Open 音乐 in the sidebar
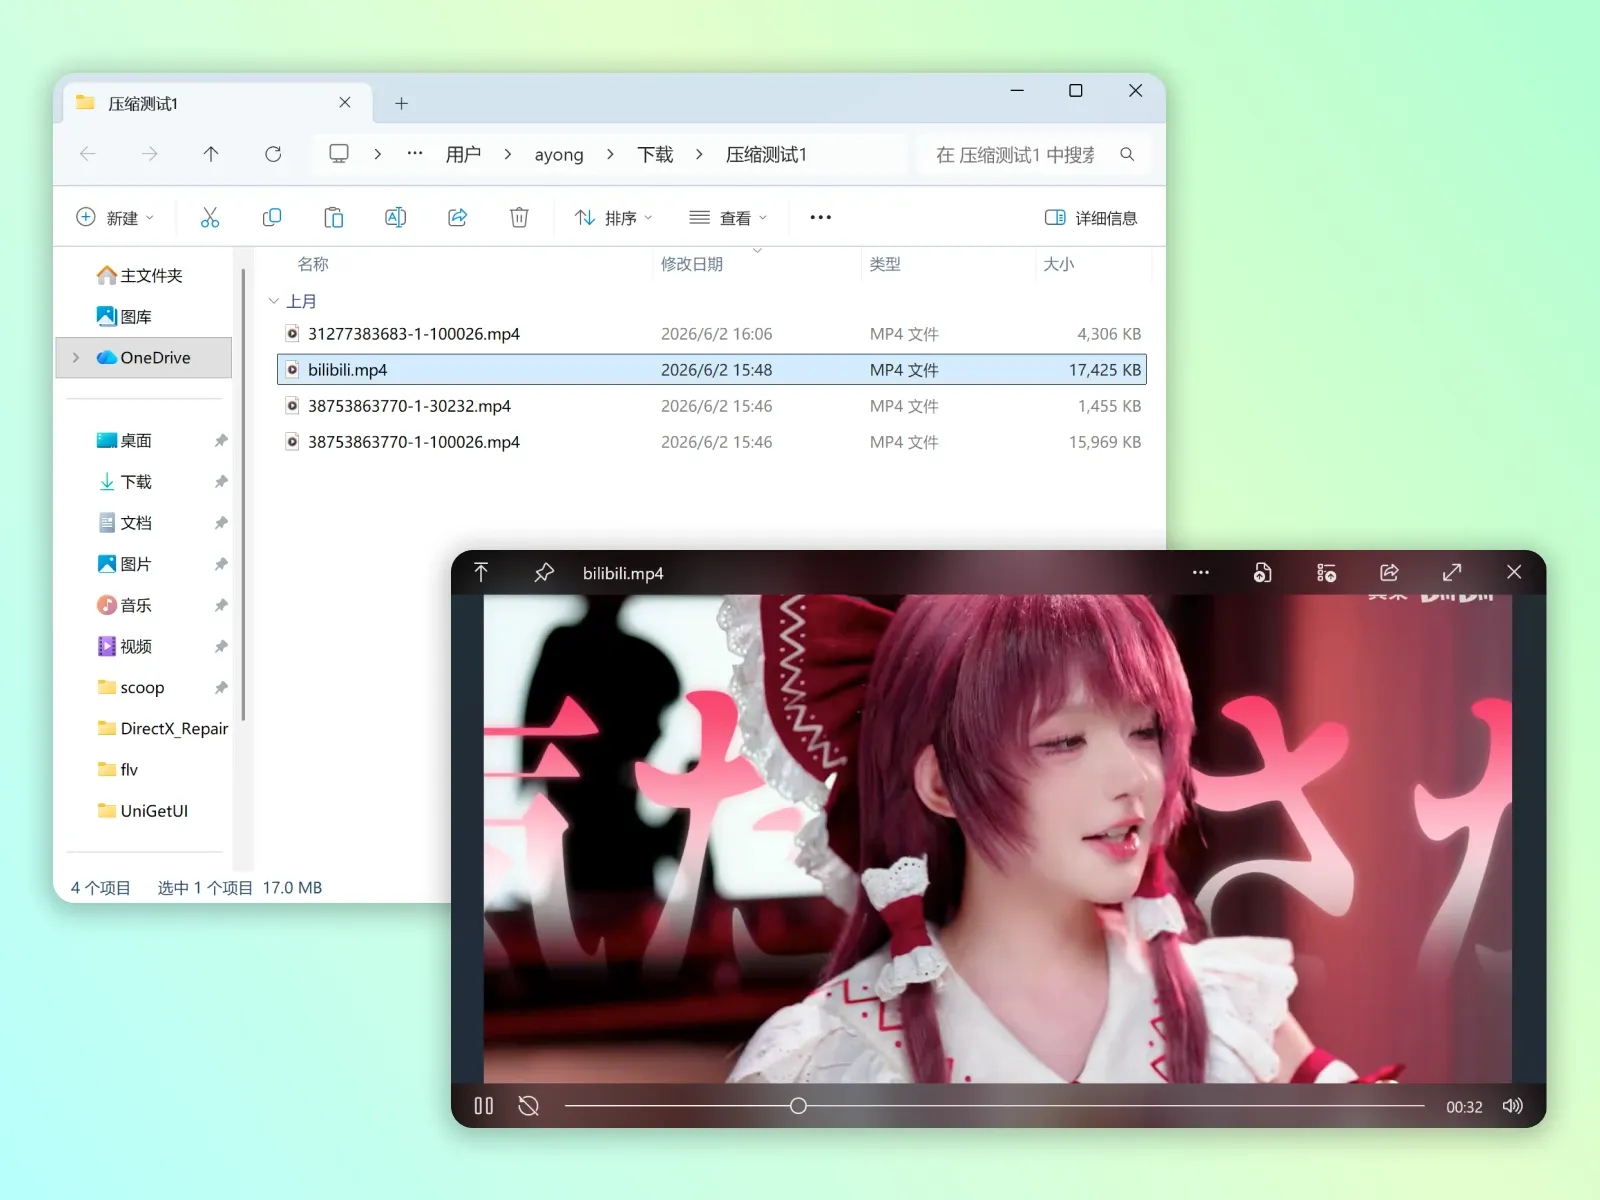The width and height of the screenshot is (1600, 1200). click(x=125, y=605)
